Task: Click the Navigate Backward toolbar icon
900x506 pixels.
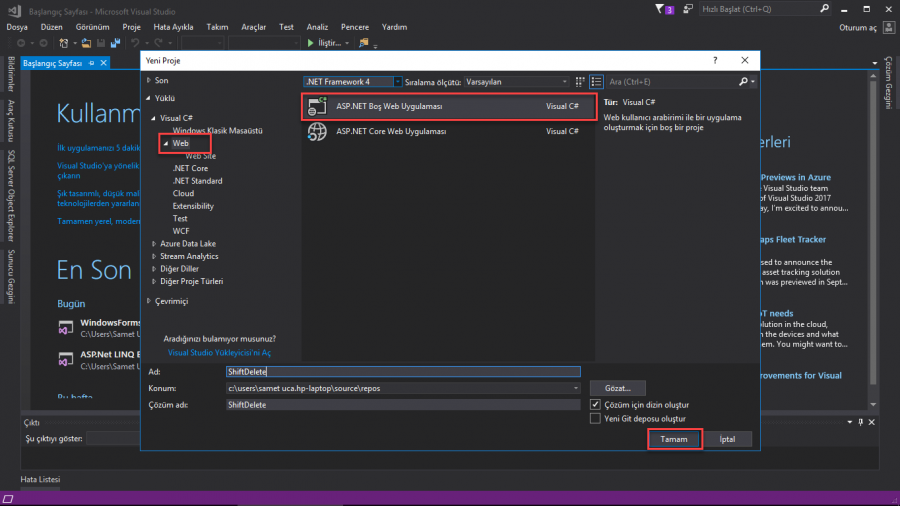Action: pos(21,43)
